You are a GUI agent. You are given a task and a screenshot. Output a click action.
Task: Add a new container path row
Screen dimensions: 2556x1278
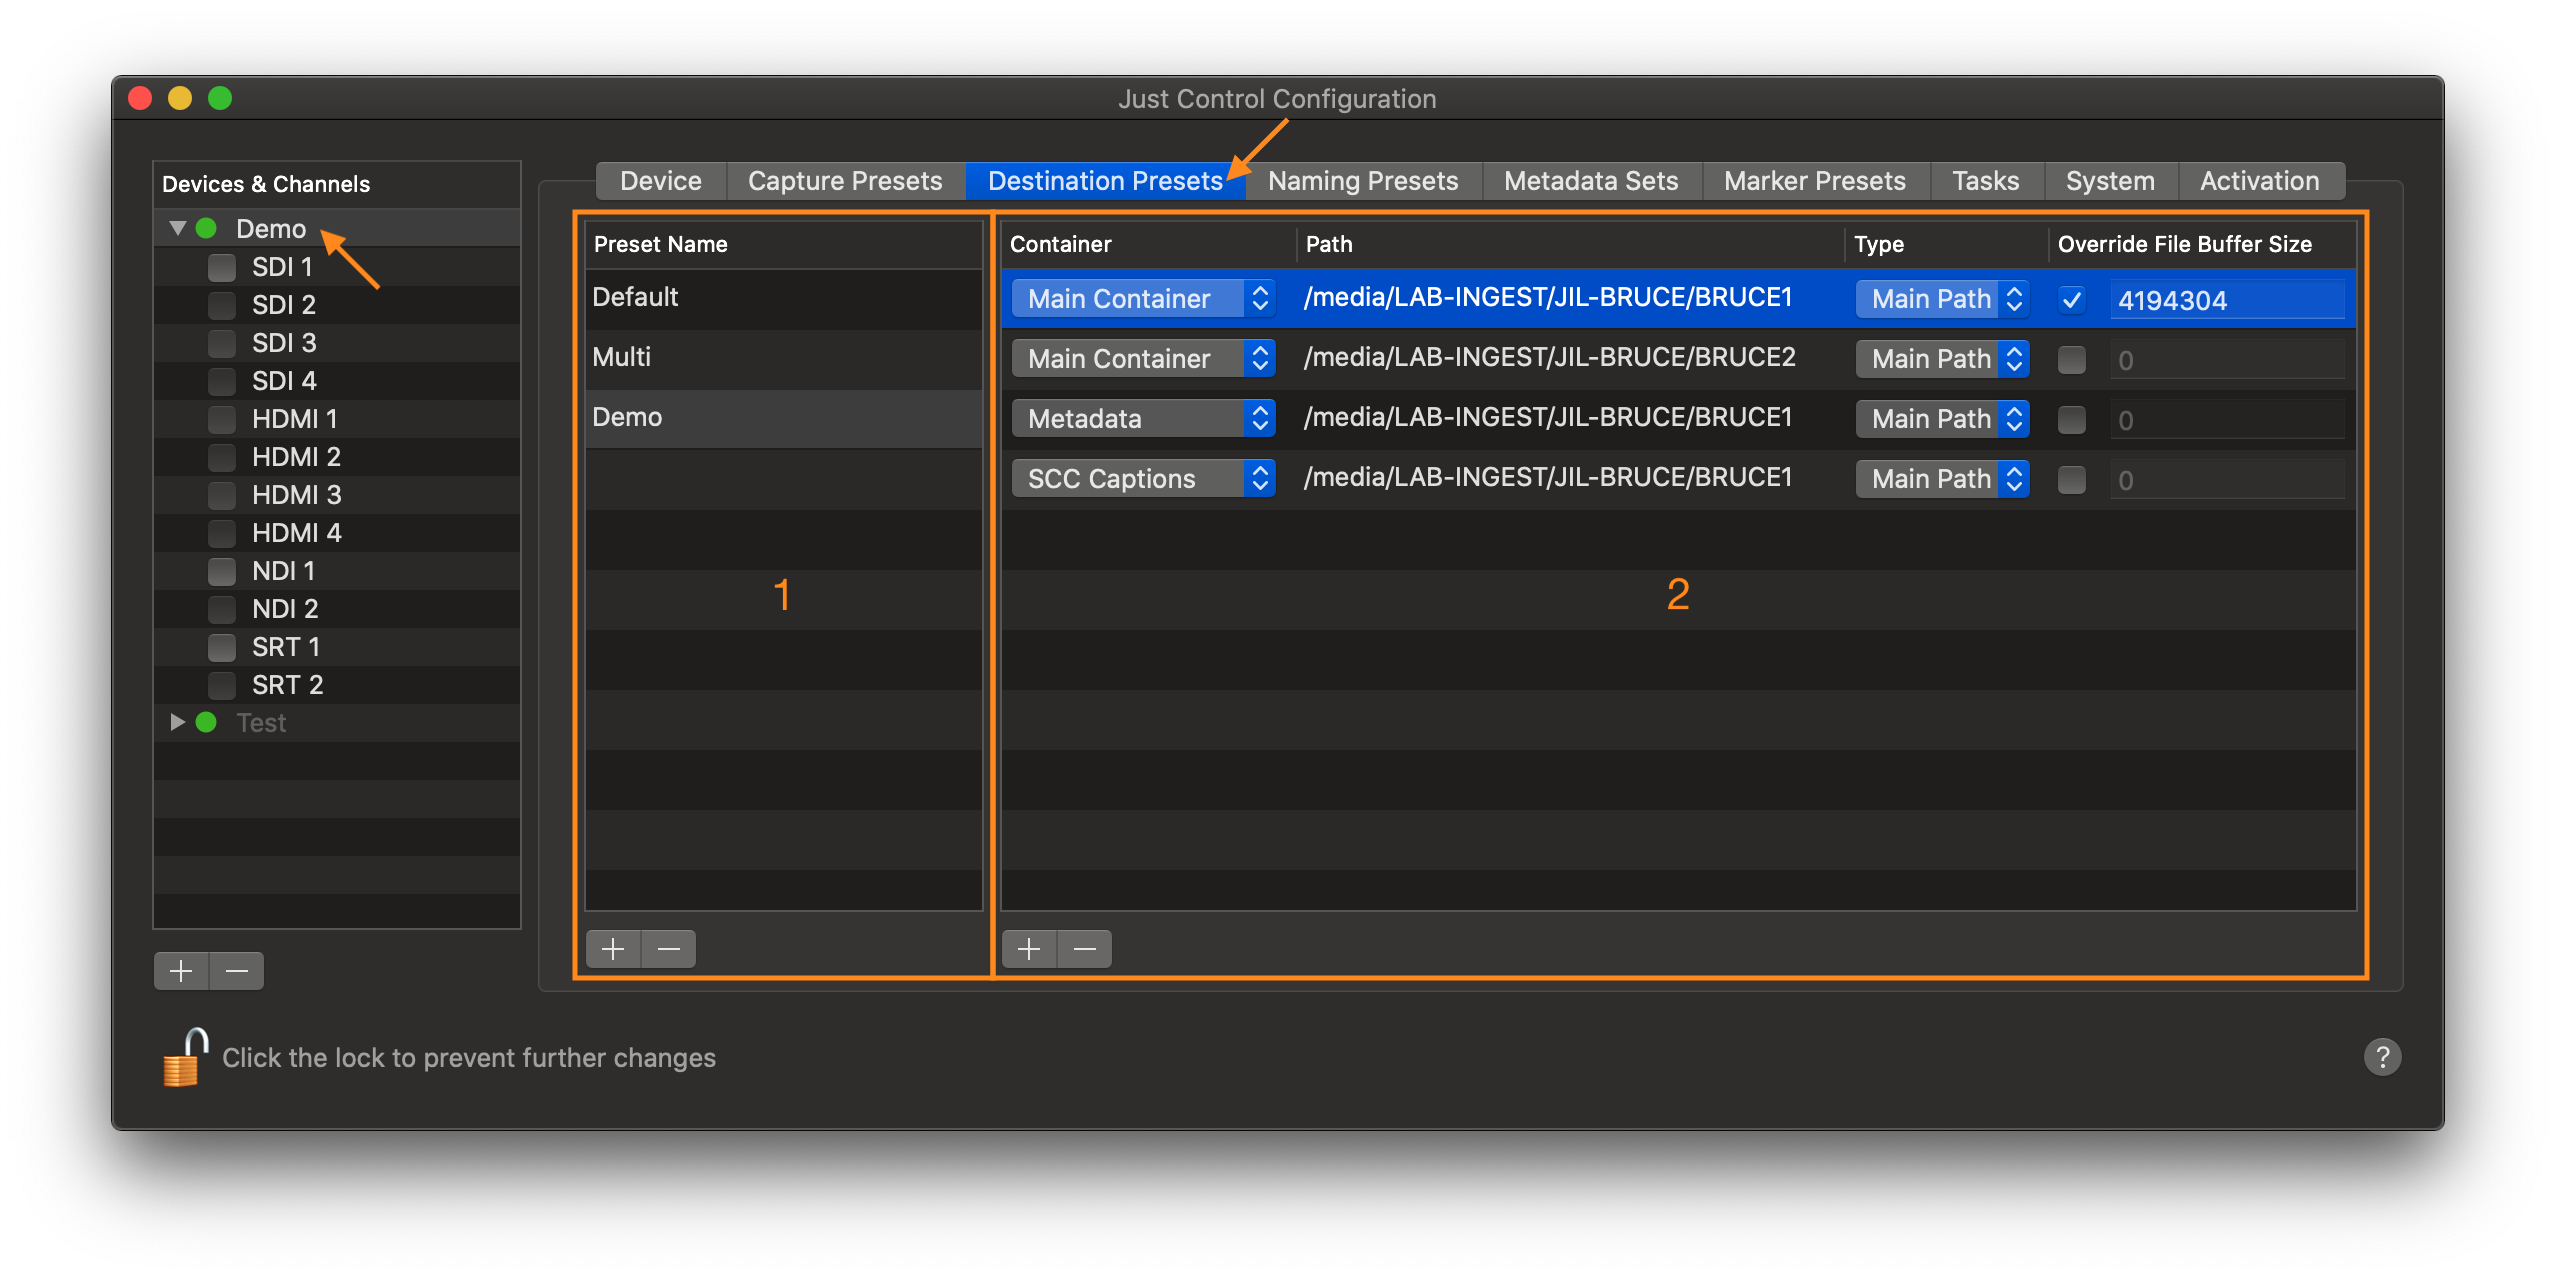tap(1029, 948)
